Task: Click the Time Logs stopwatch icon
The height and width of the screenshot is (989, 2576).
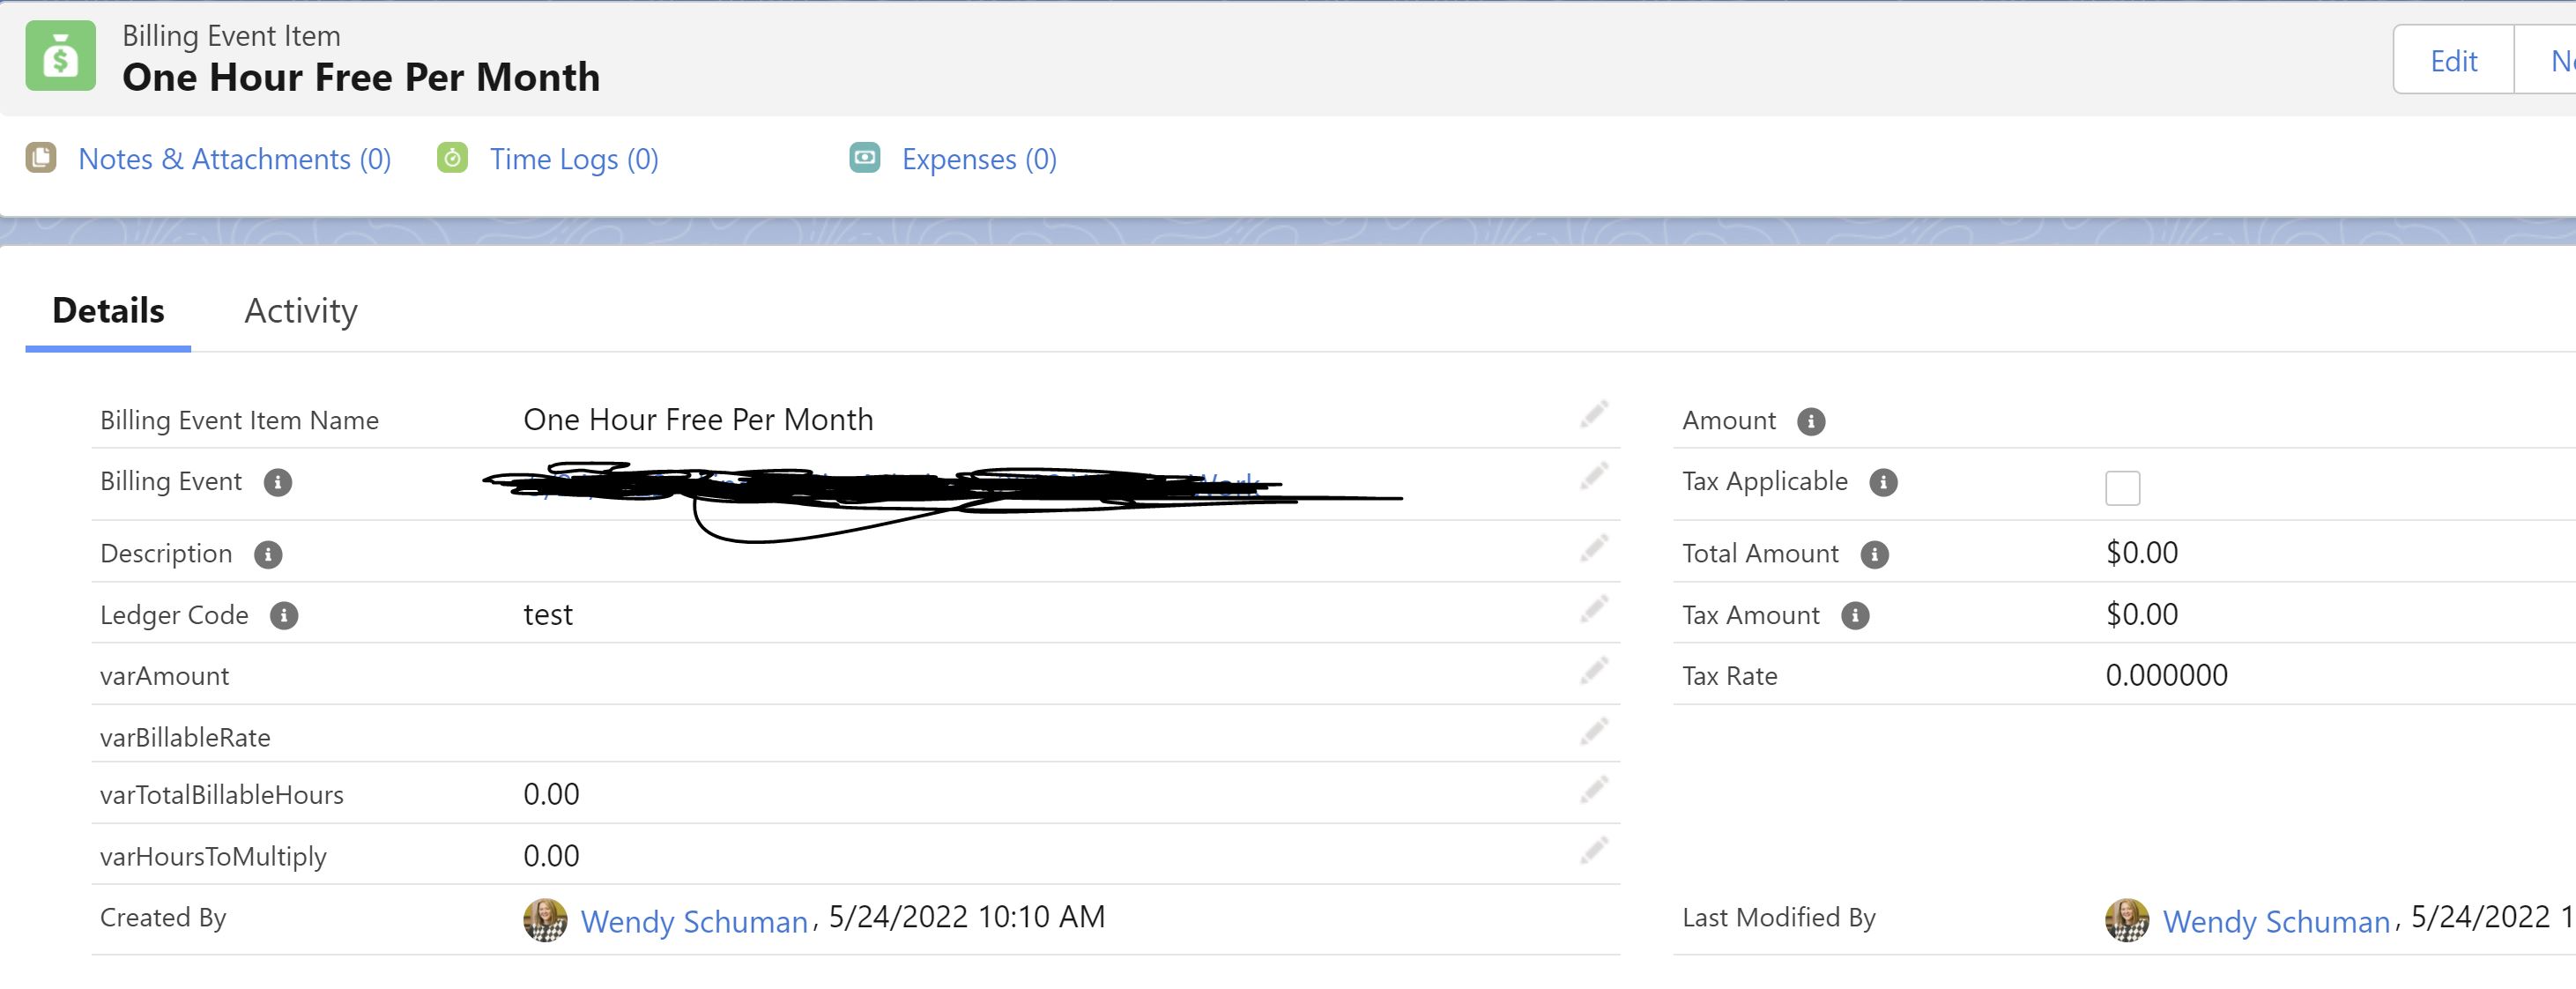Action: pyautogui.click(x=452, y=158)
